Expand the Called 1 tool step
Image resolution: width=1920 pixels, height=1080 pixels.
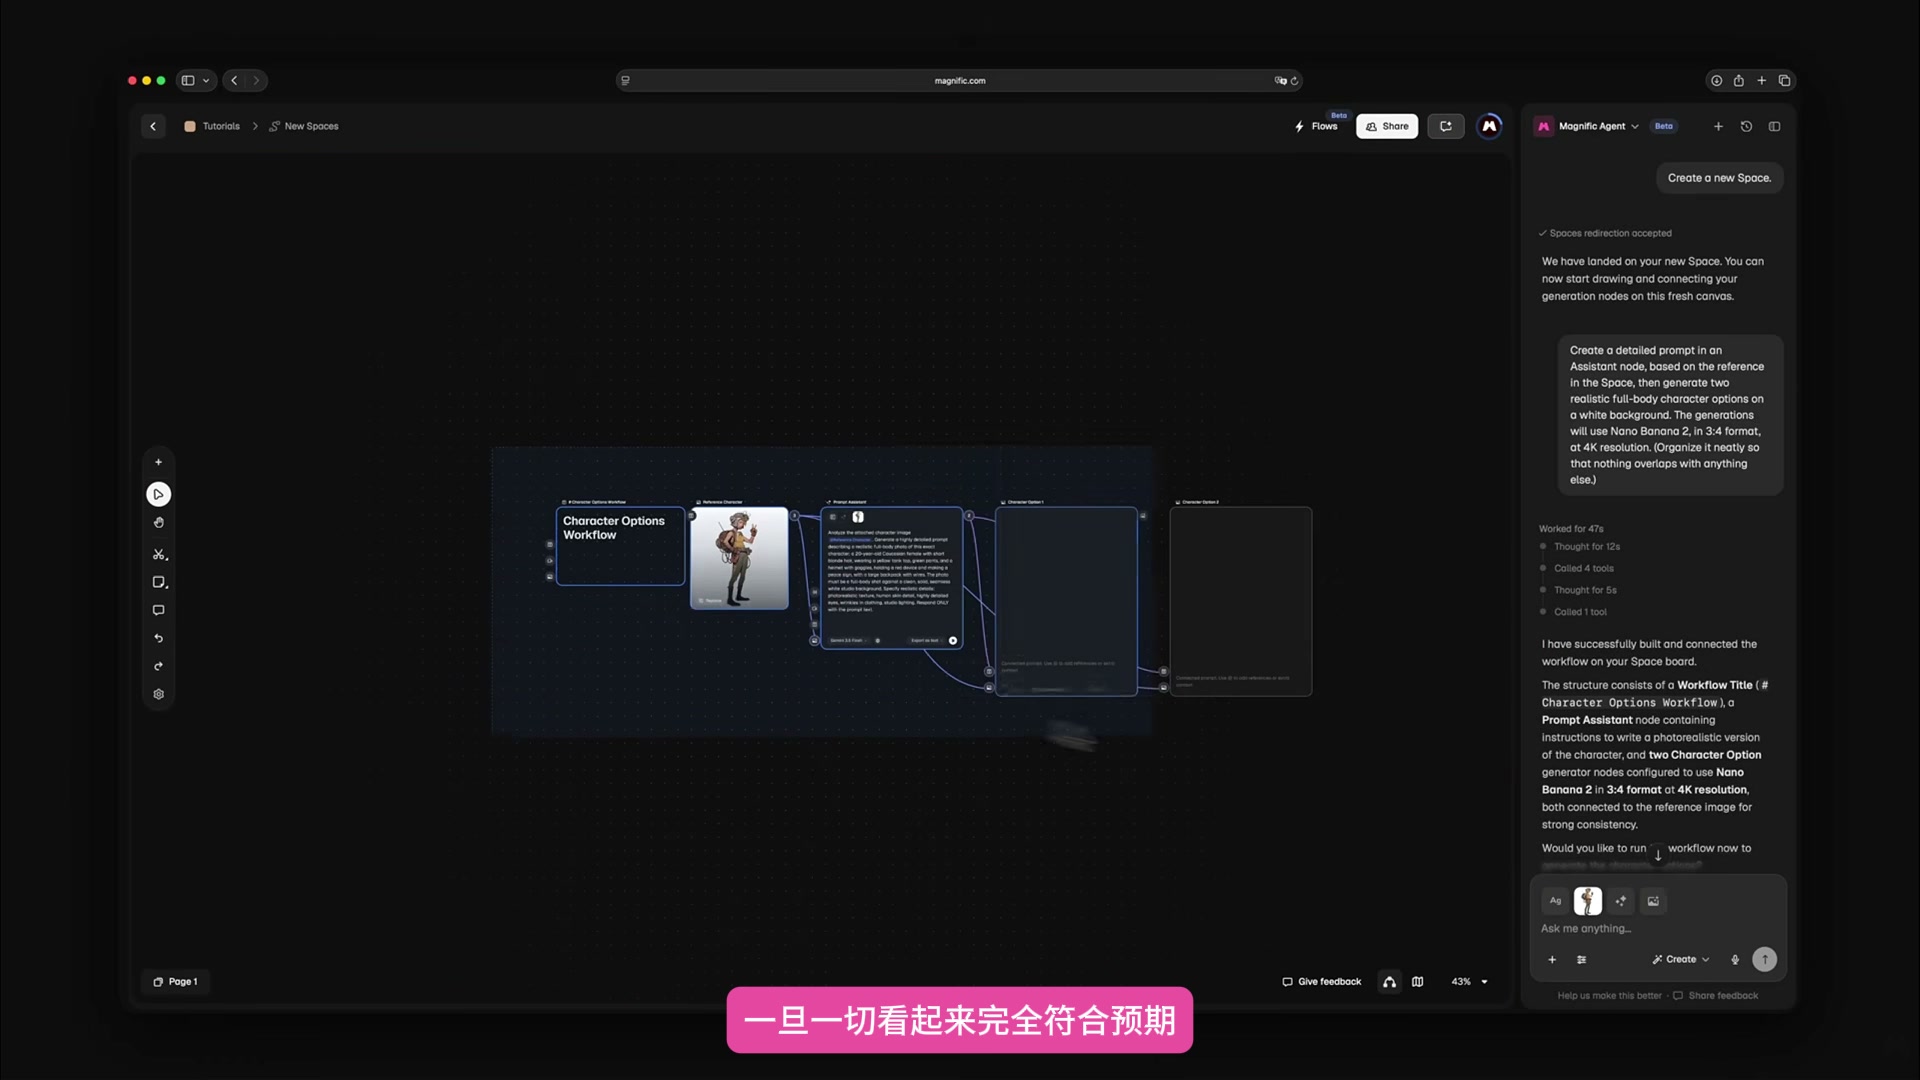click(1580, 612)
